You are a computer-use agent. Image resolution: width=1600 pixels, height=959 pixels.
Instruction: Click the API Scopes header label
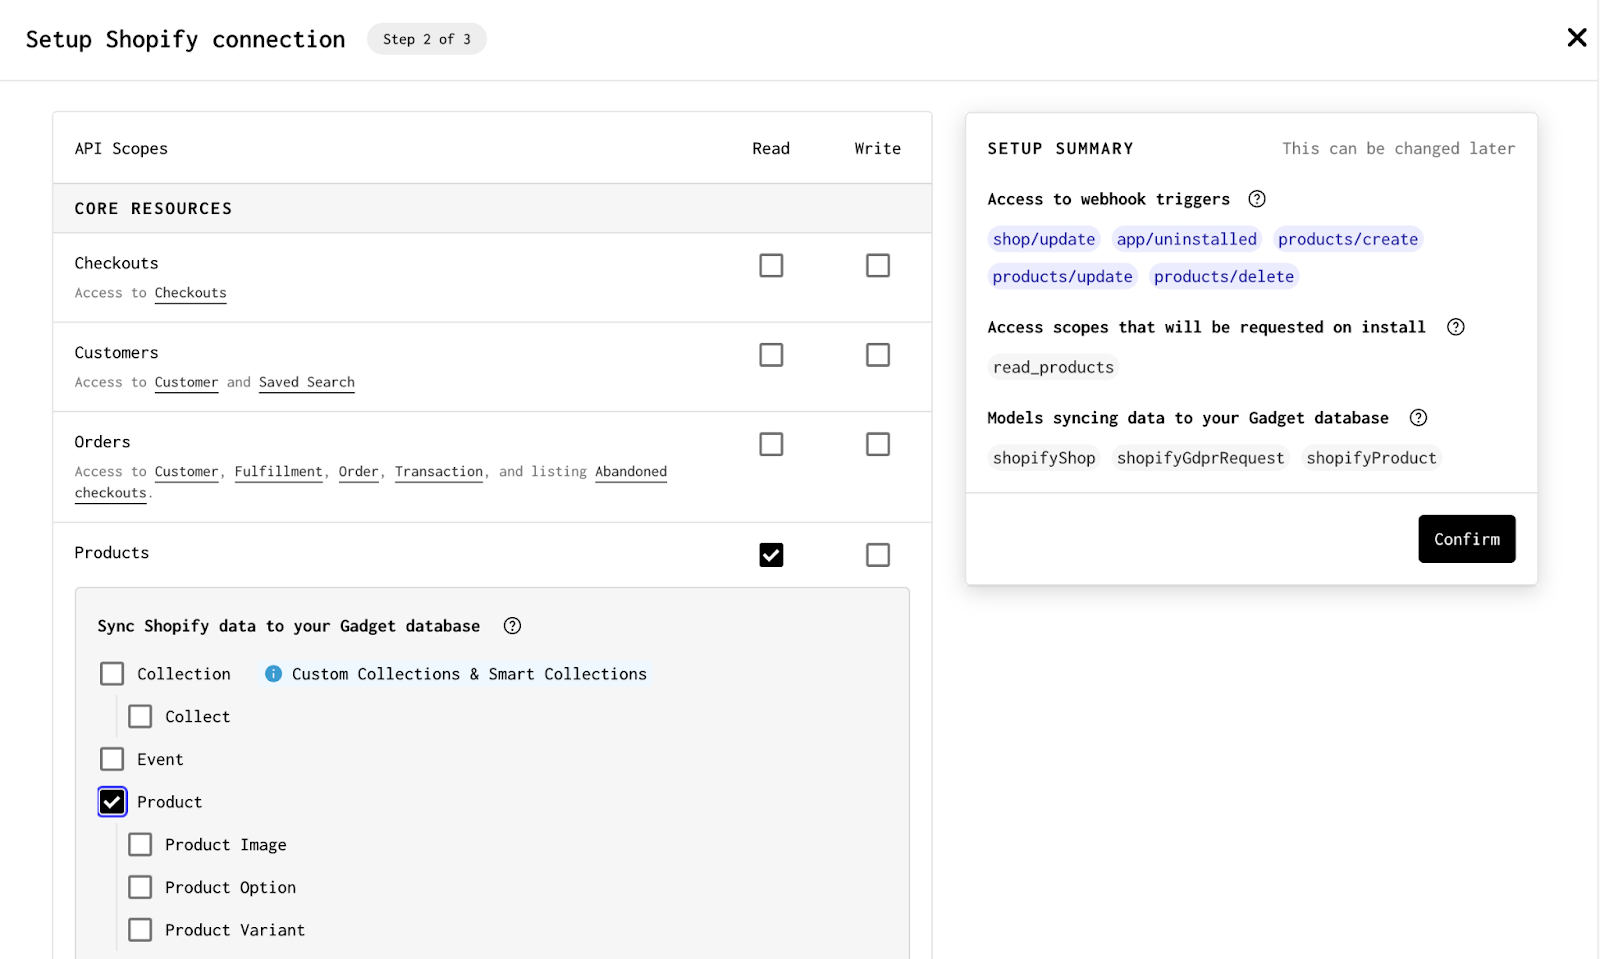tap(121, 148)
